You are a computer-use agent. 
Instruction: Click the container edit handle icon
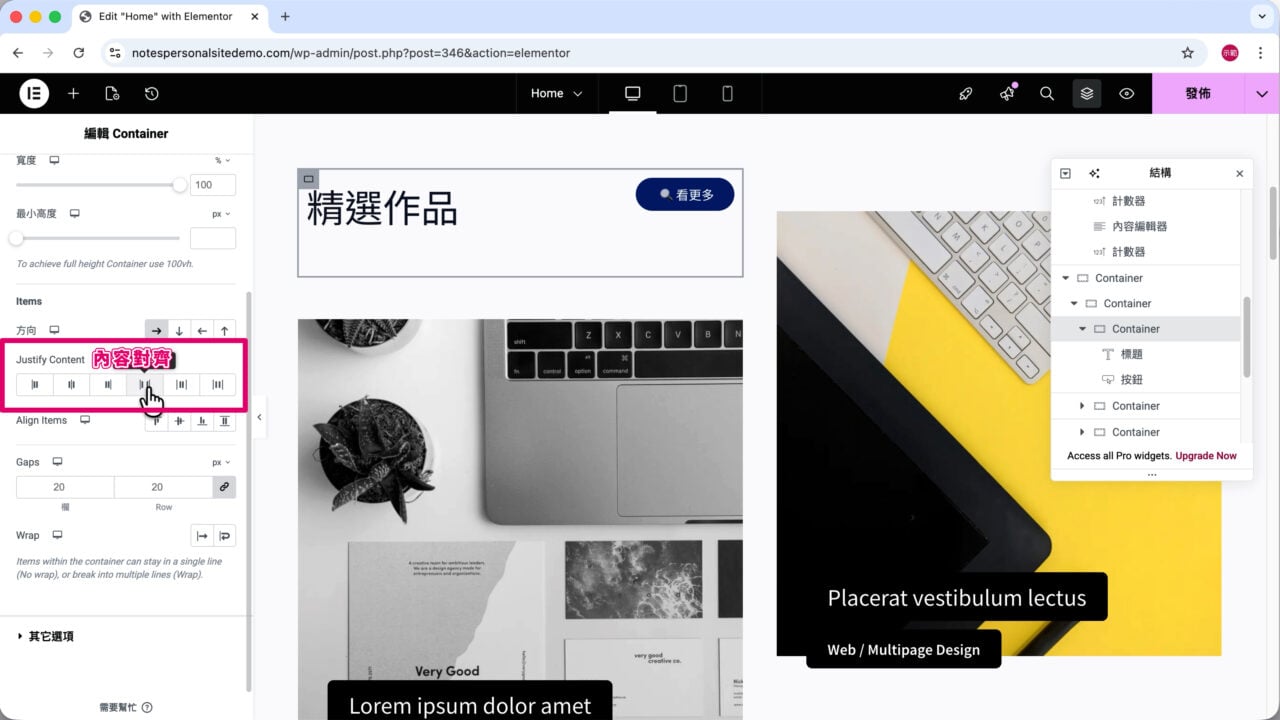tap(308, 179)
